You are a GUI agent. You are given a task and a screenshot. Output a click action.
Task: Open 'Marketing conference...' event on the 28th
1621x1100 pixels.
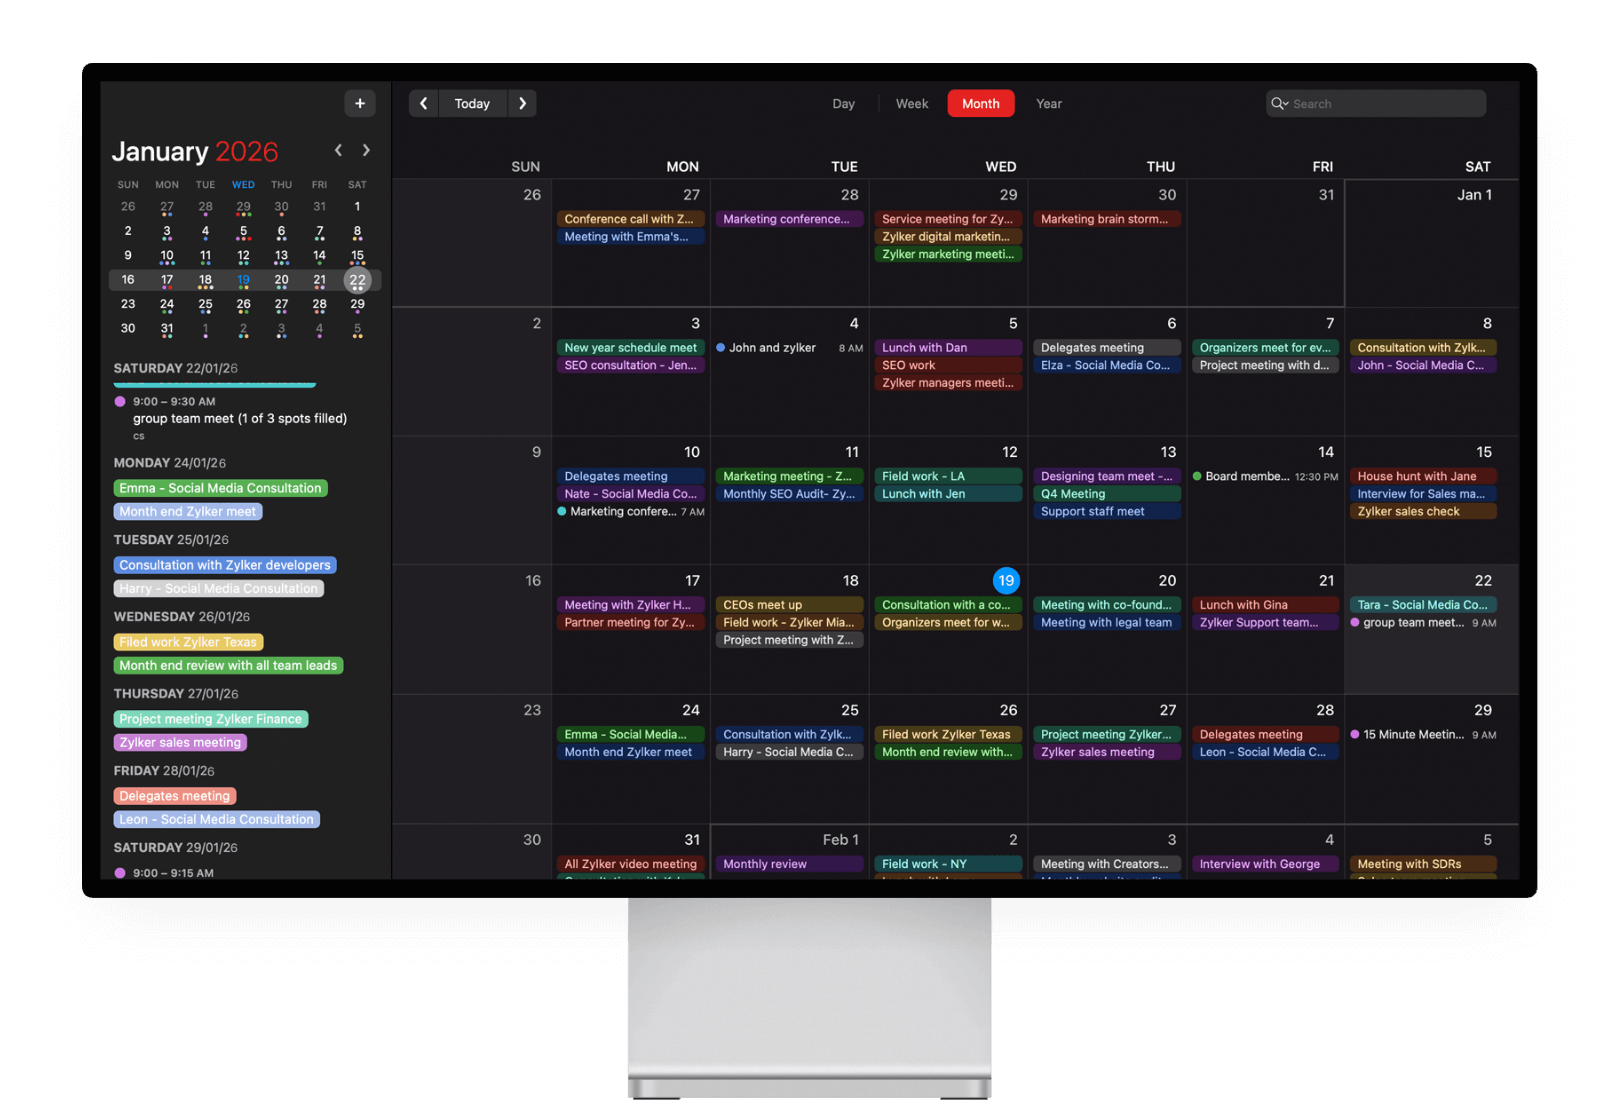coord(789,219)
